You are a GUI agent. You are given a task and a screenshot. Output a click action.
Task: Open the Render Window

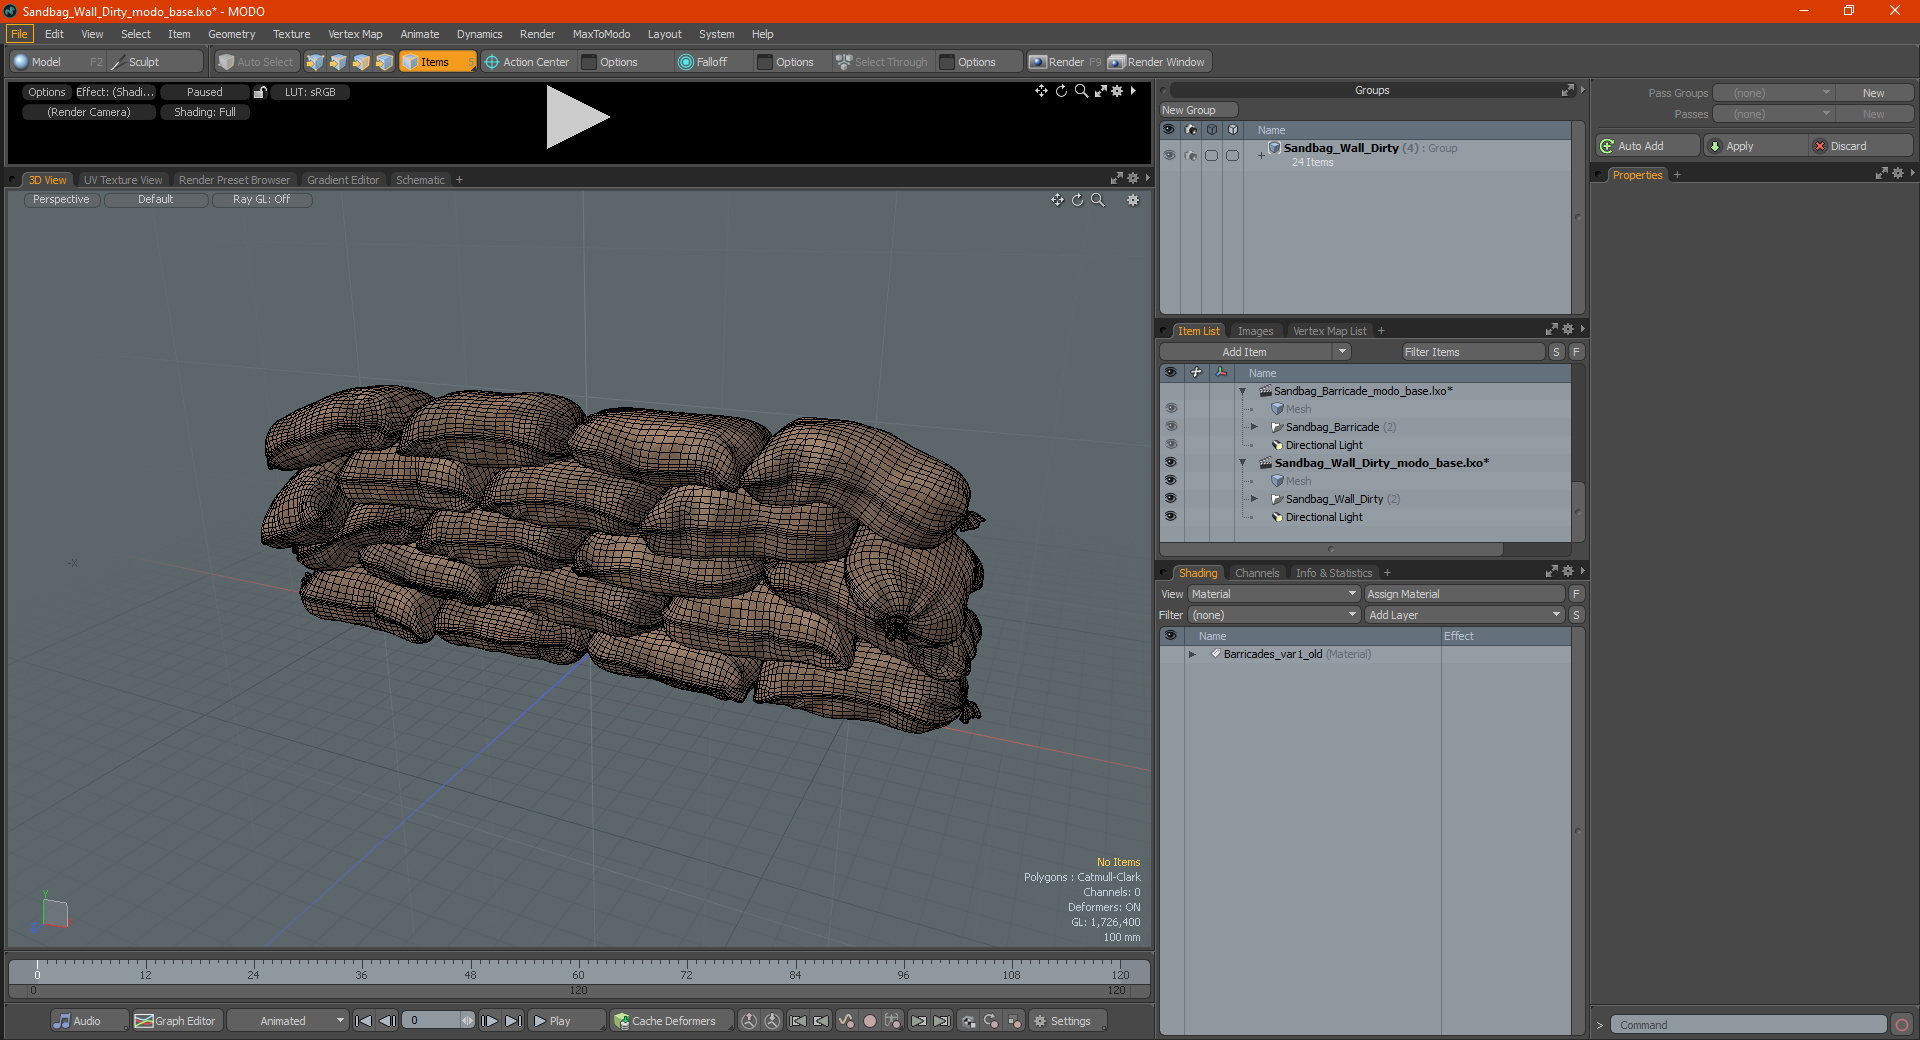click(1157, 62)
